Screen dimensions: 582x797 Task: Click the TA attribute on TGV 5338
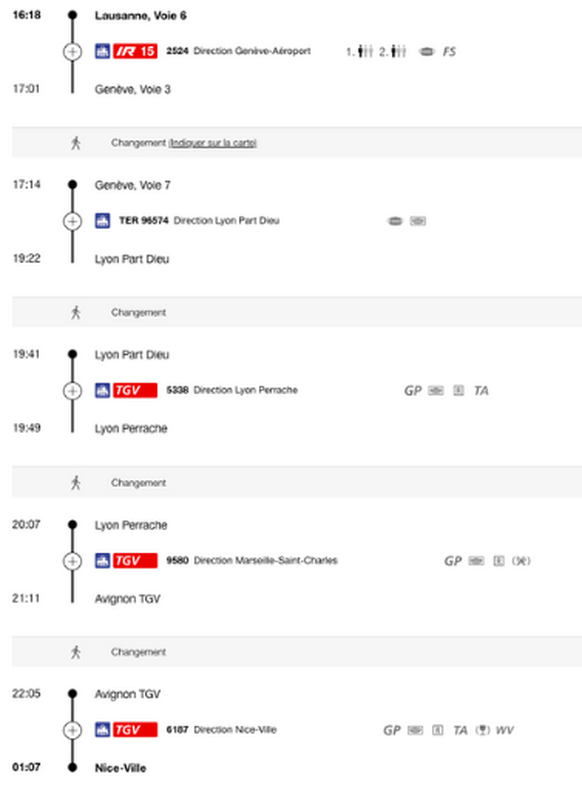(481, 390)
